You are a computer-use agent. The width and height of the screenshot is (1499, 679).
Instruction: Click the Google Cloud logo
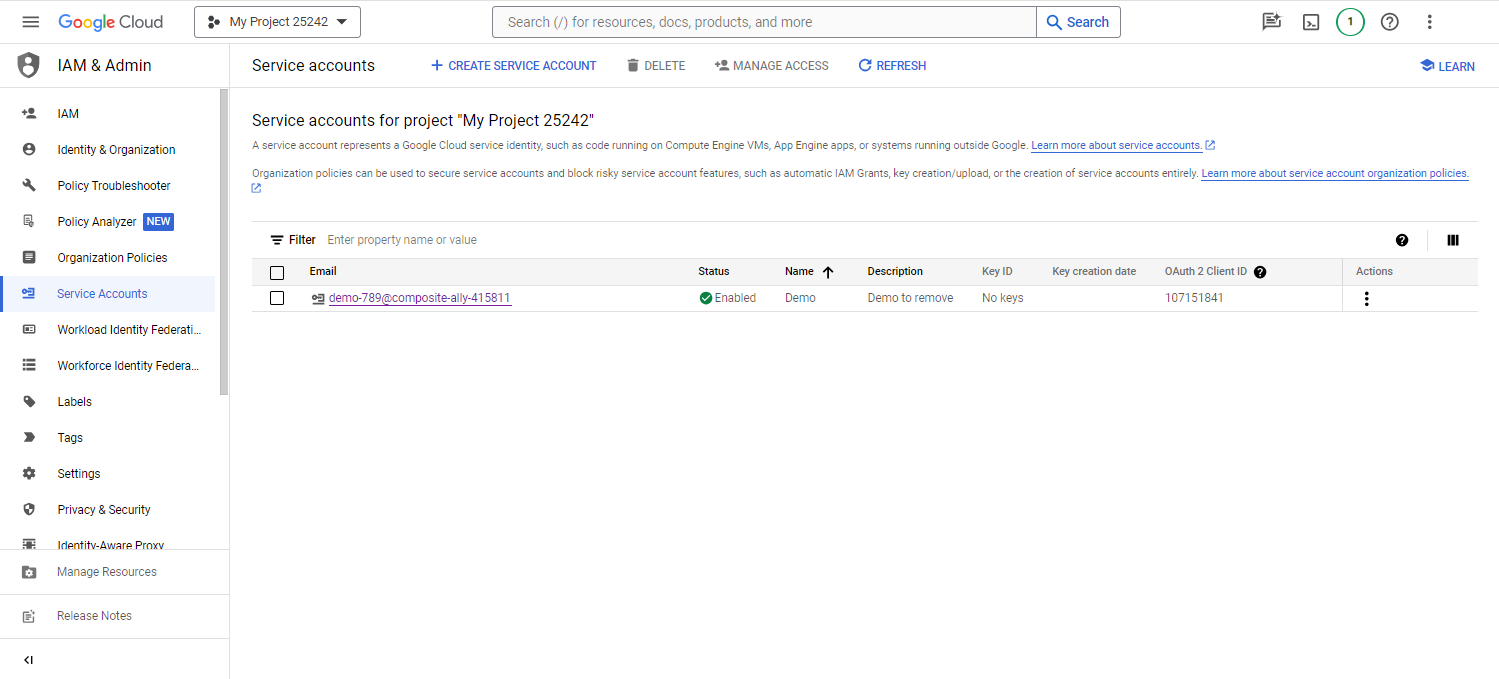coord(110,22)
